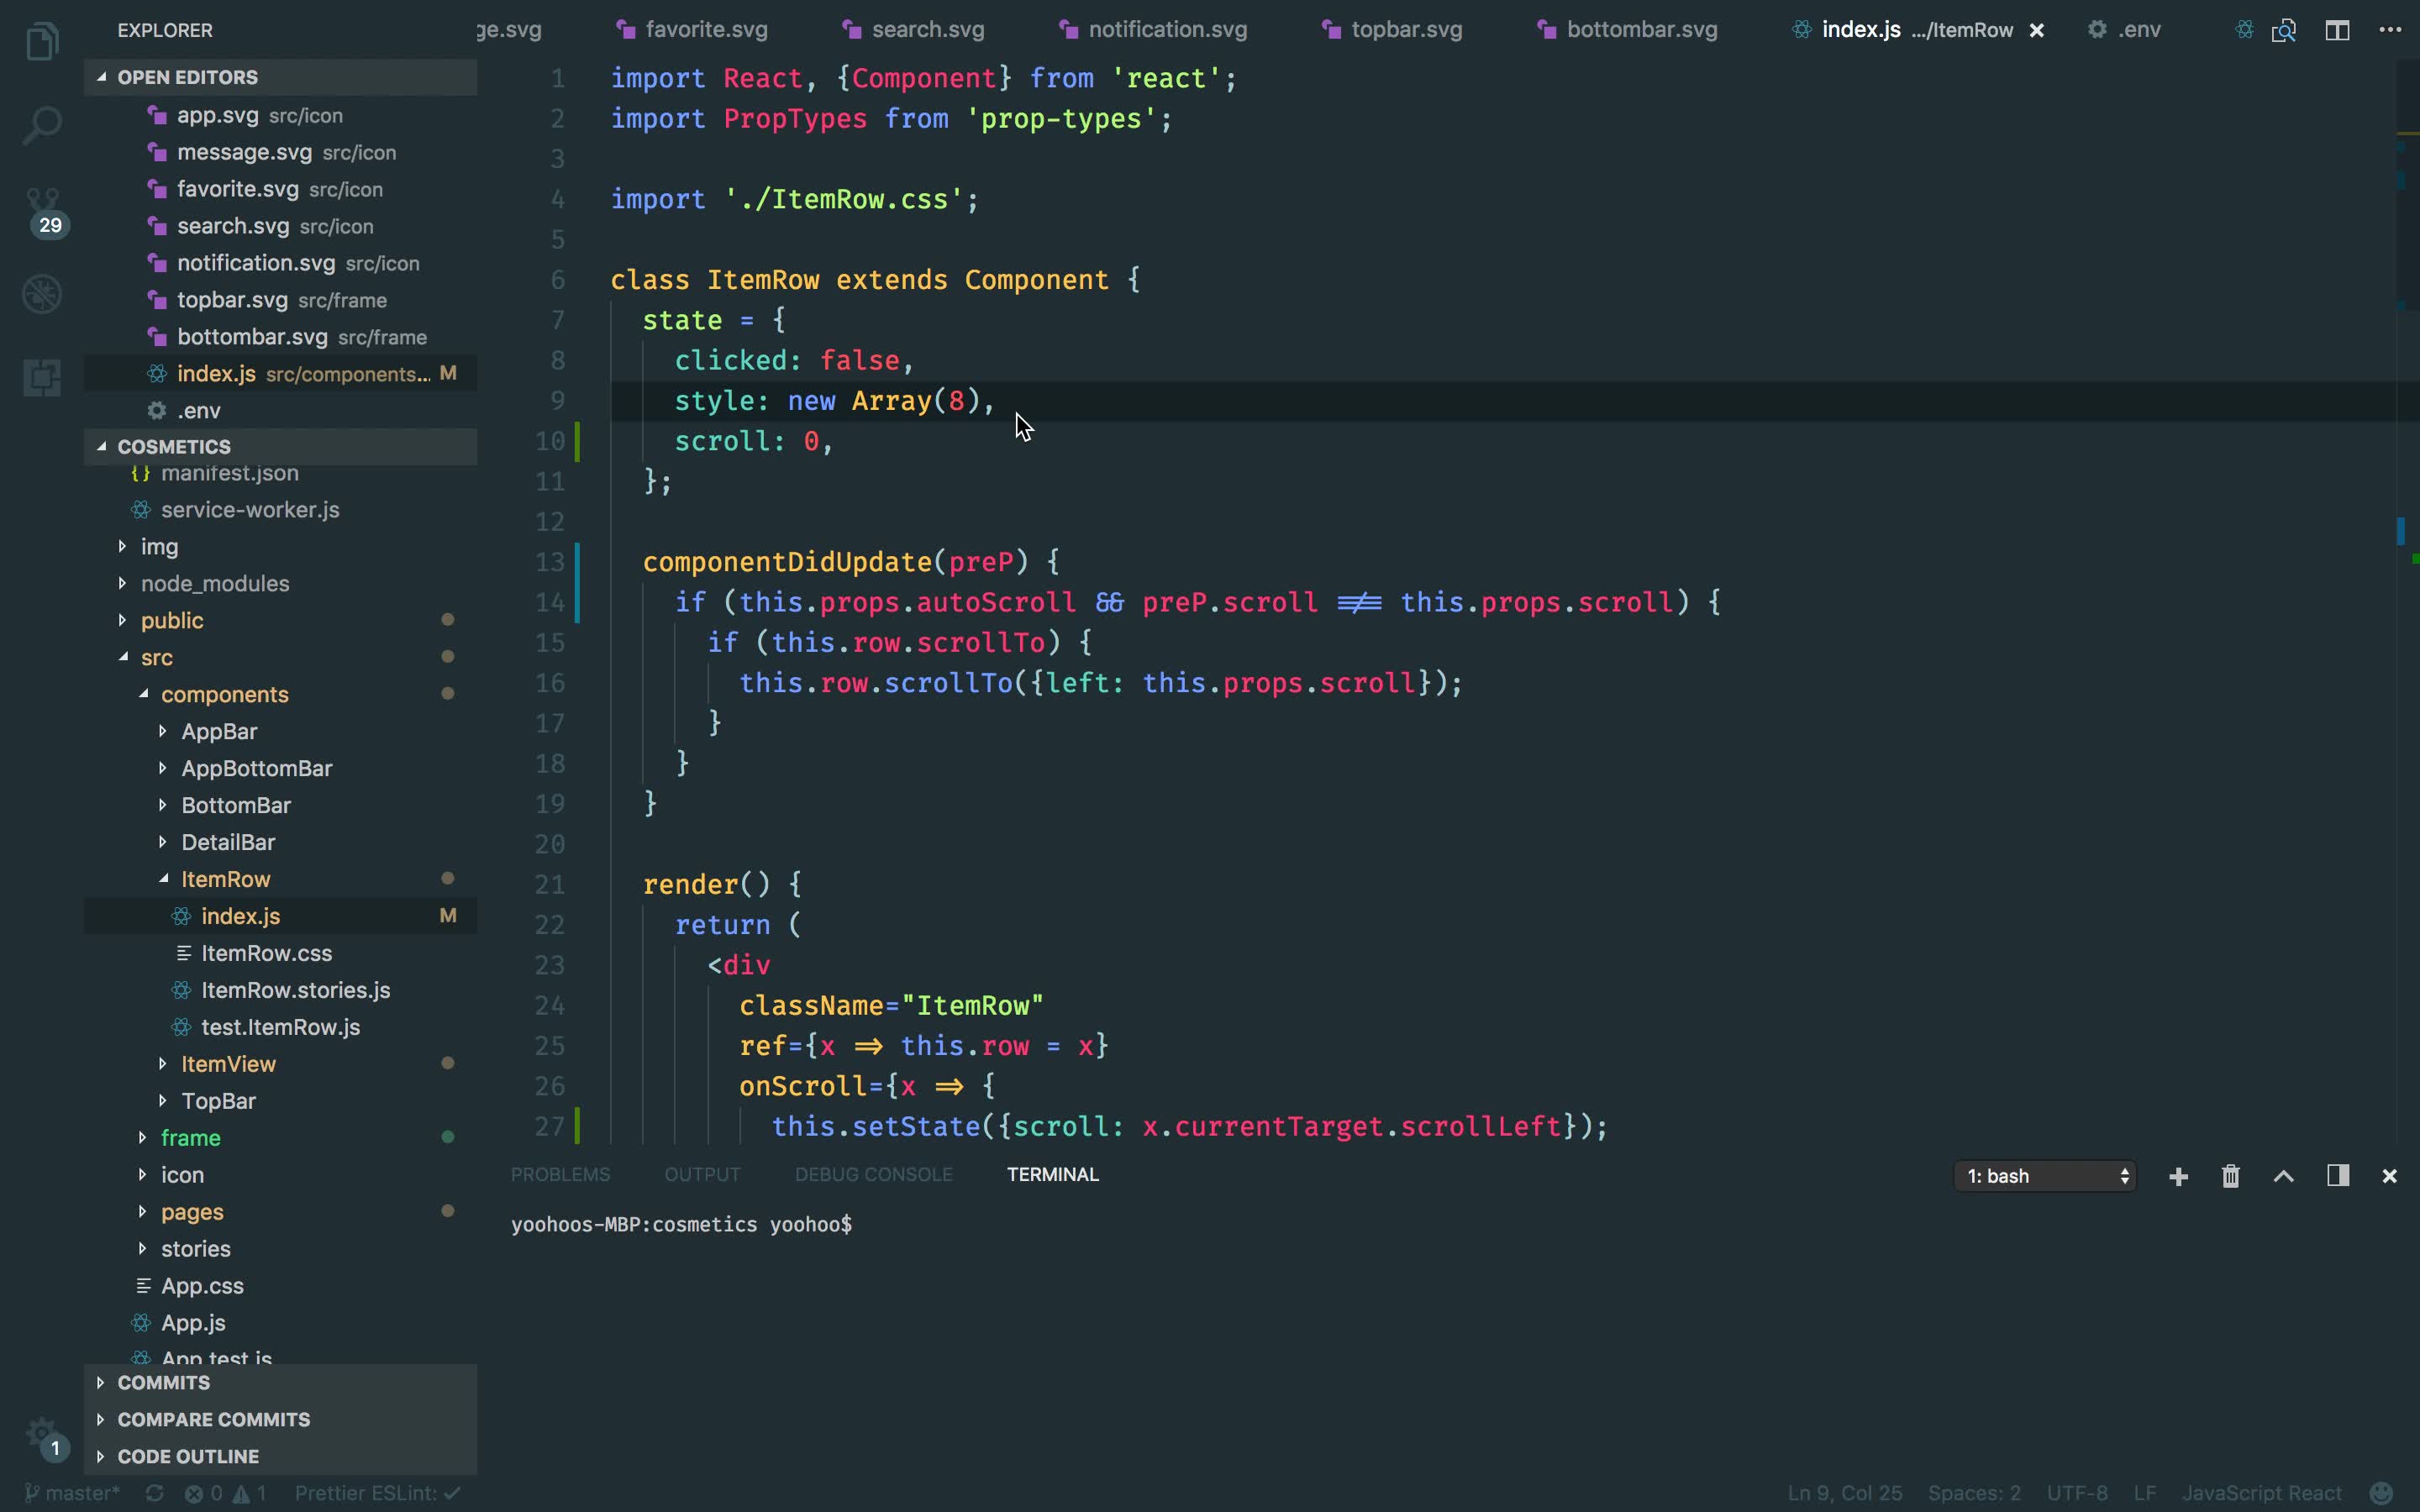
Task: Expand the COMMITS section
Action: 163,1382
